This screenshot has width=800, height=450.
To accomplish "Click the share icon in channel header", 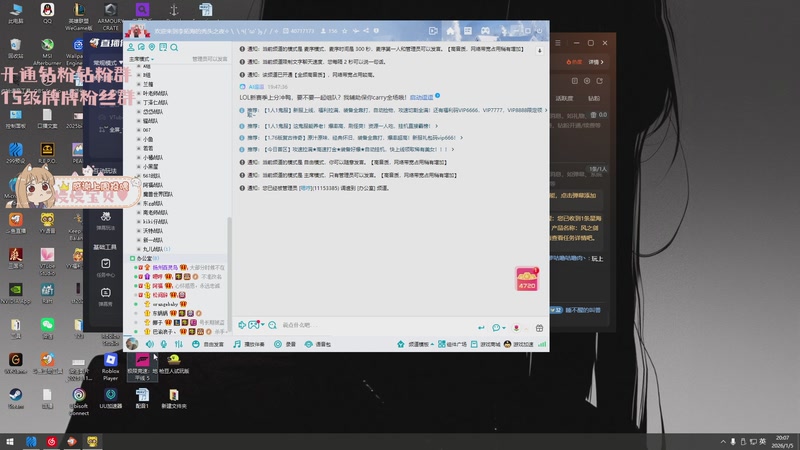I will tap(366, 31).
